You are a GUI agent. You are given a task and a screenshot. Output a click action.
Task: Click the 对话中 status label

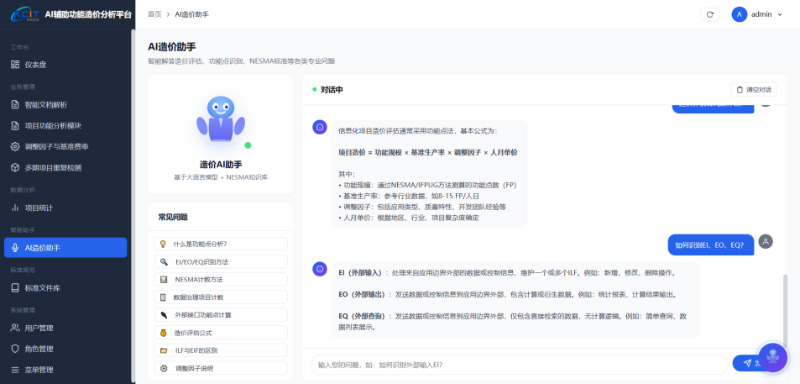tap(332, 90)
